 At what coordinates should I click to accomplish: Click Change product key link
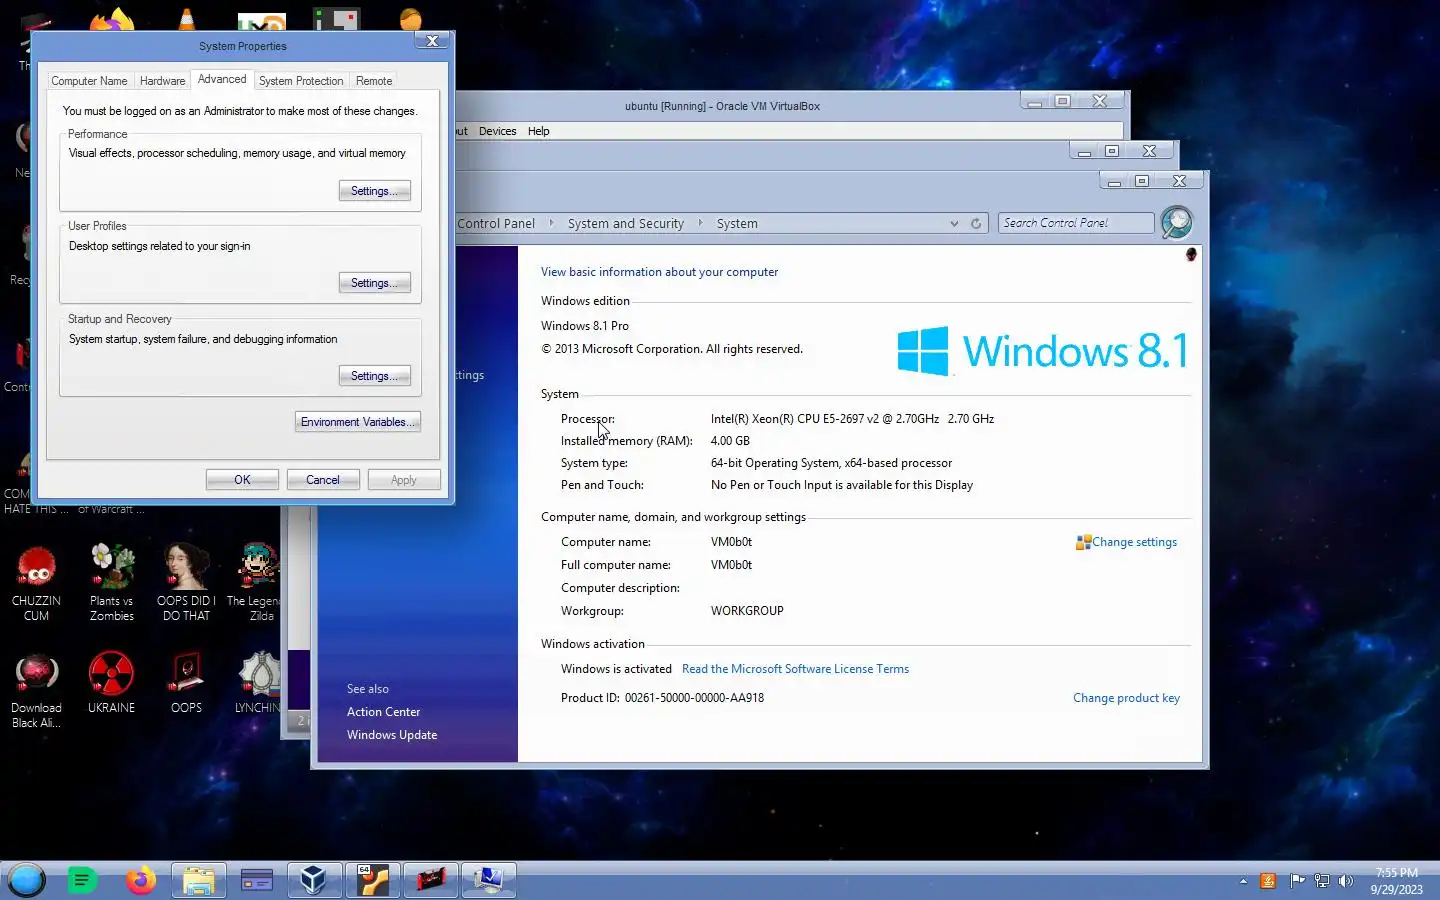click(x=1126, y=698)
